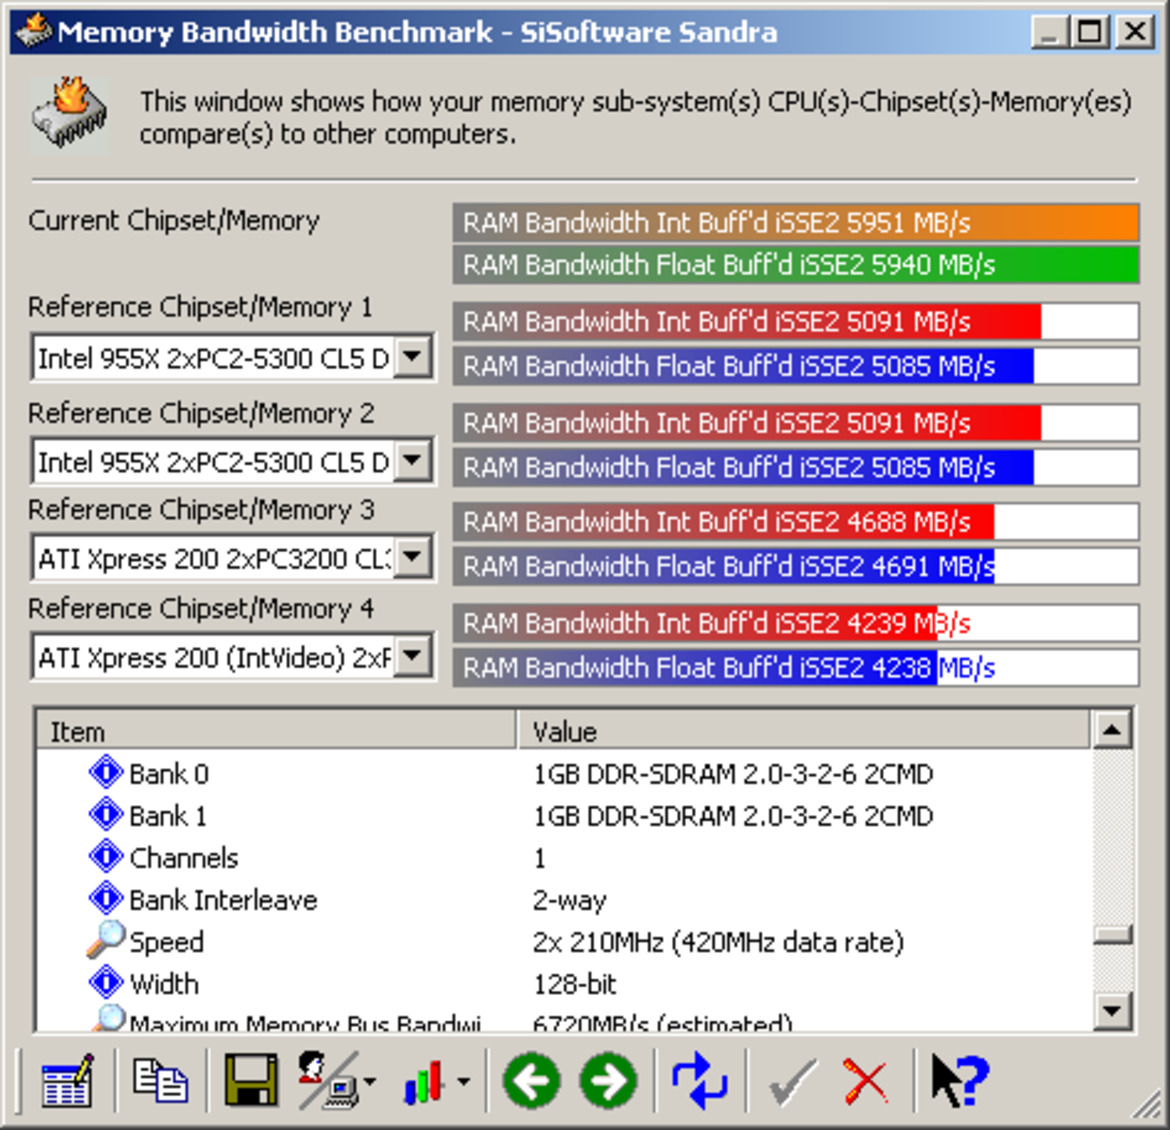Click the copy to clipboard icon
Viewport: 1170px width, 1130px height.
160,1080
